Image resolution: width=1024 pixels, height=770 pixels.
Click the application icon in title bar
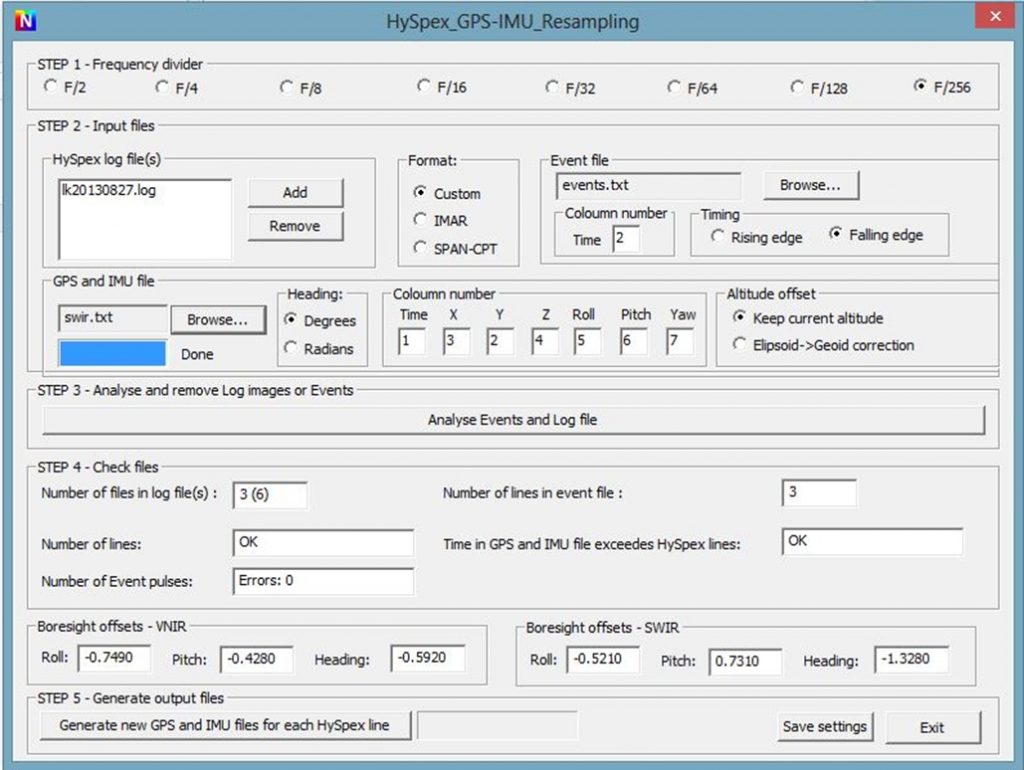pos(25,21)
